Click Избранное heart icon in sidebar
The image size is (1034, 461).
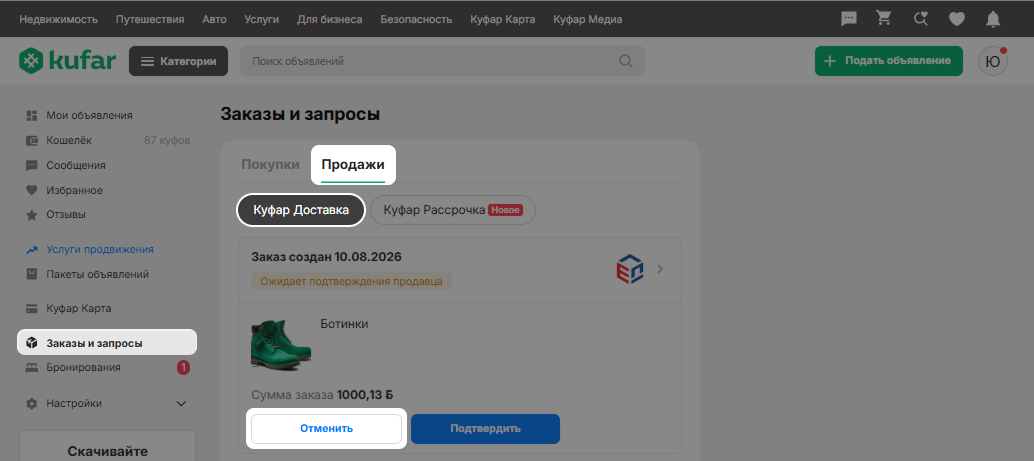(x=31, y=190)
